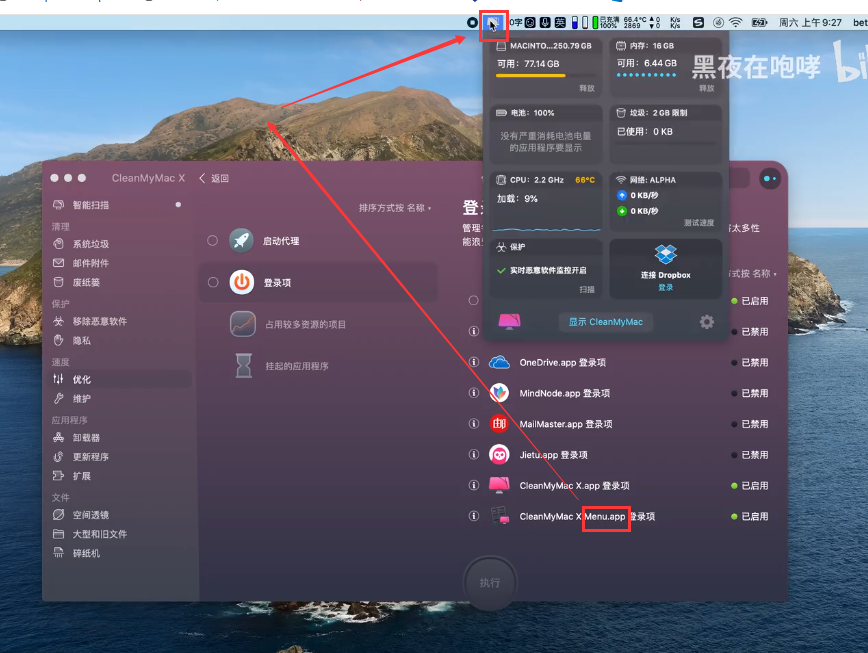Open the 空间透镜 module
This screenshot has width=868, height=653.
click(90, 515)
